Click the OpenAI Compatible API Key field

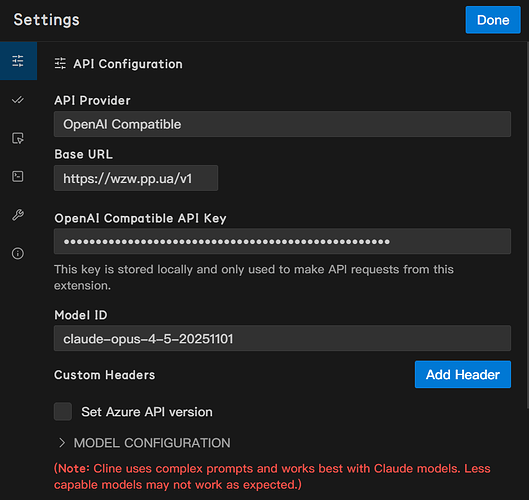pyautogui.click(x=282, y=241)
